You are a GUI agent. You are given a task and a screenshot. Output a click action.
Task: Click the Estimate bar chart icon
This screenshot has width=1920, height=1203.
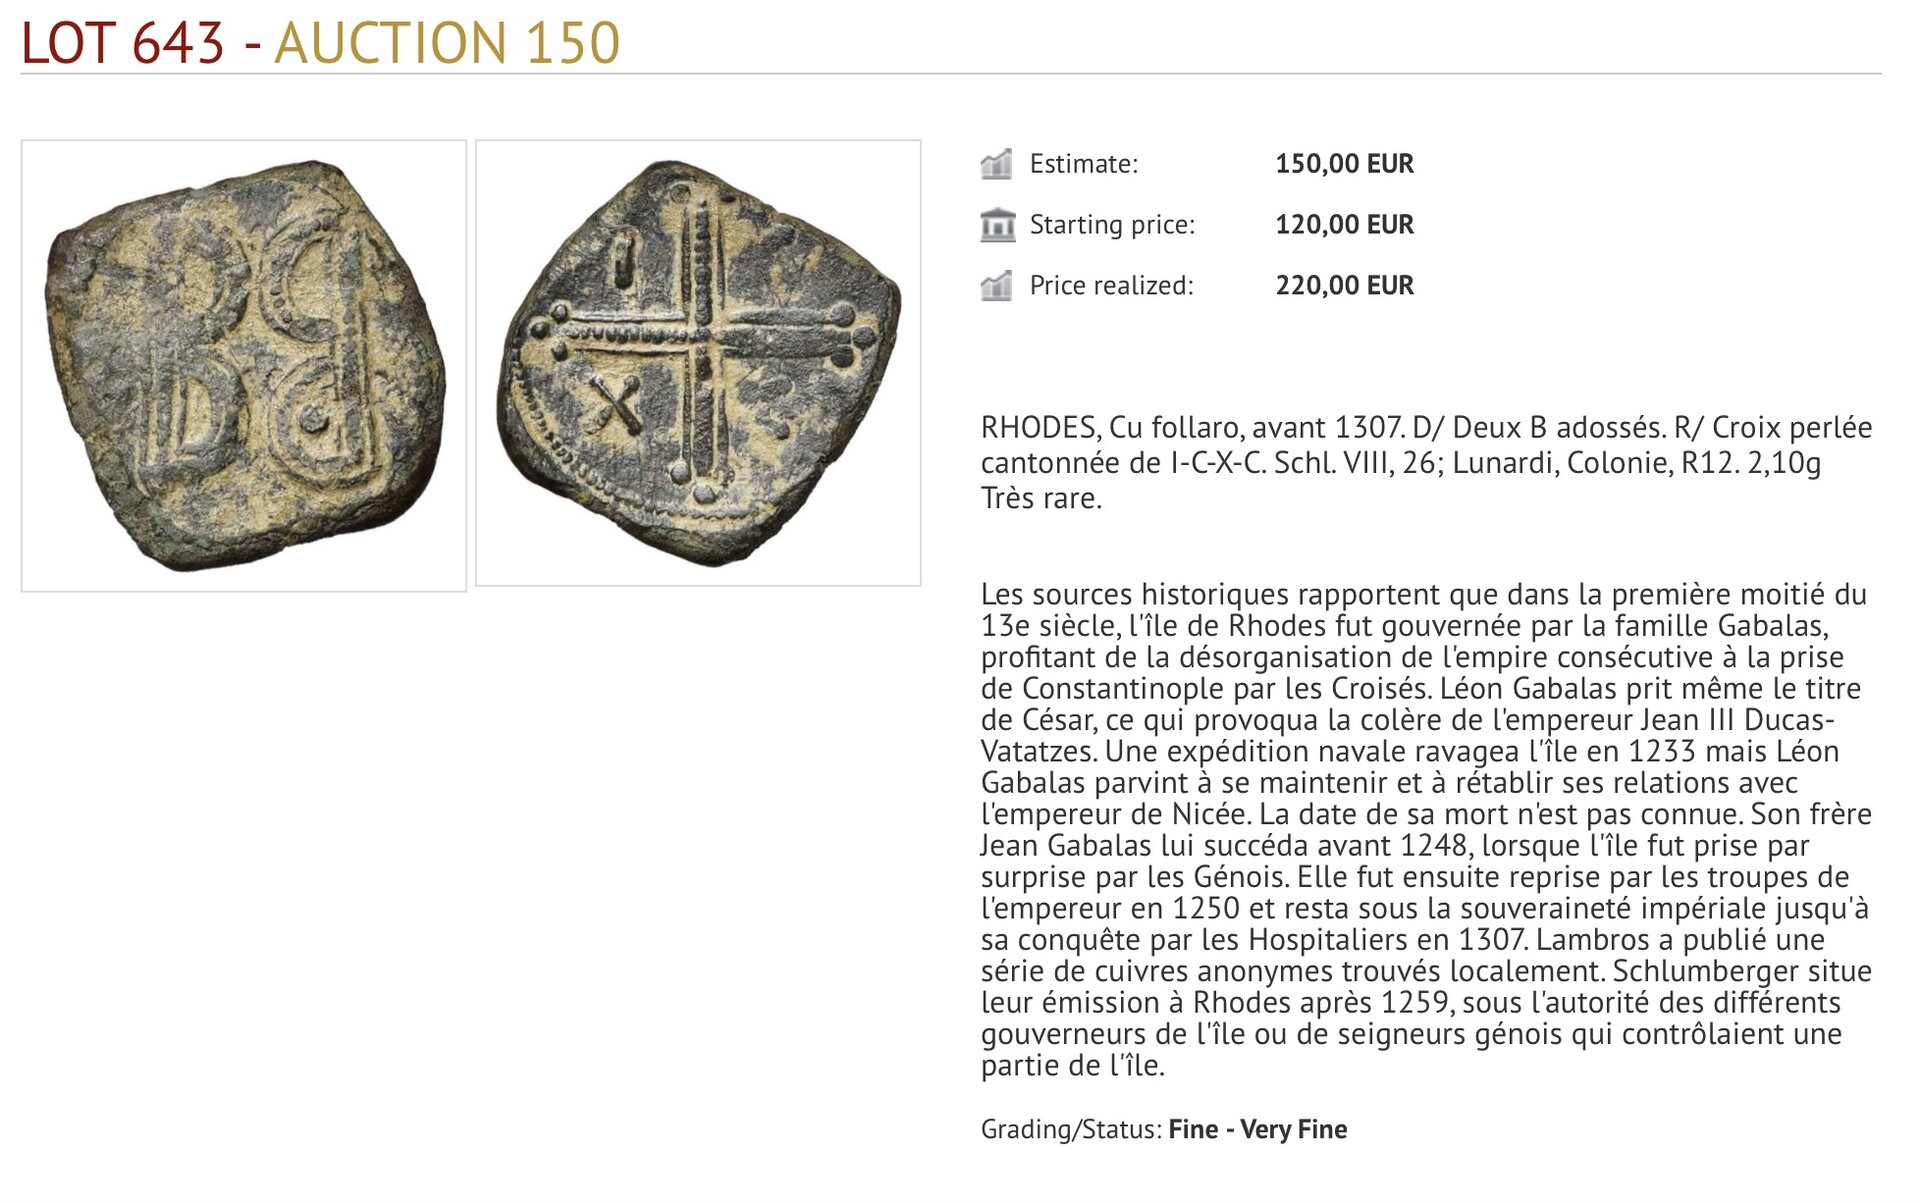(x=996, y=164)
